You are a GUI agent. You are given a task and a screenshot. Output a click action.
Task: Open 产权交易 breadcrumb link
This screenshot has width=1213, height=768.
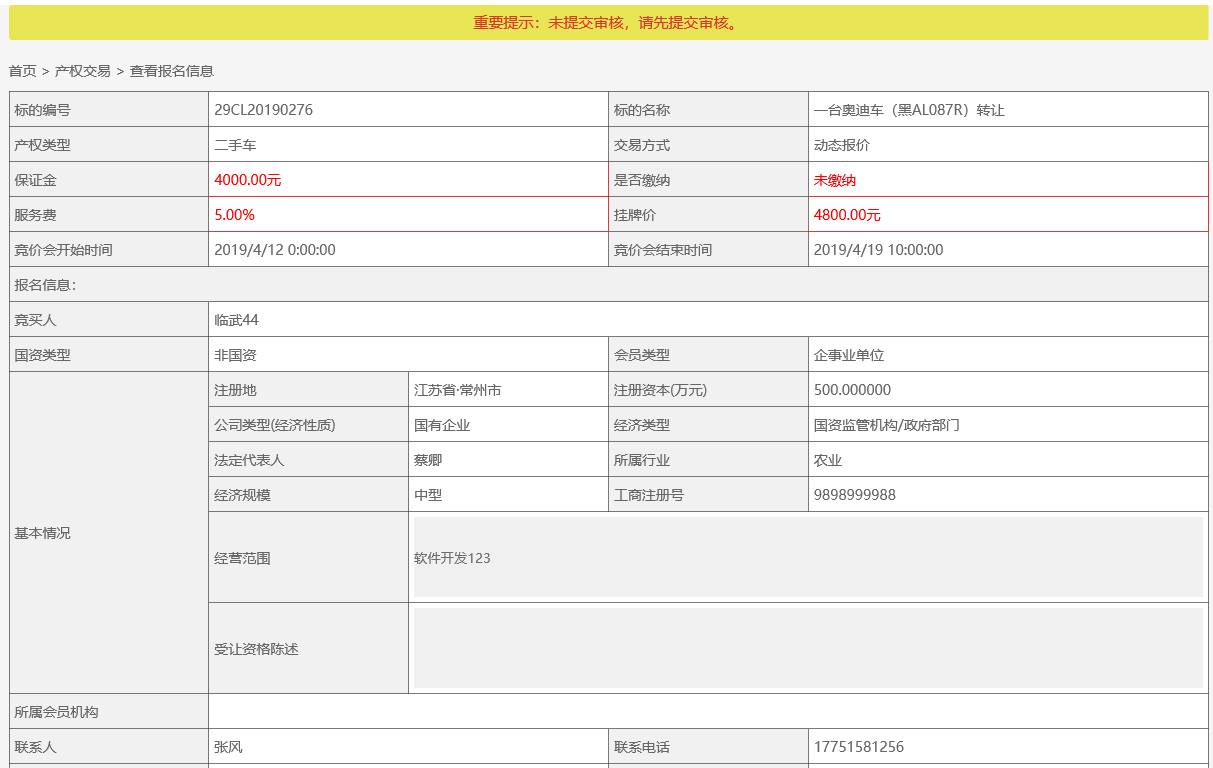click(83, 71)
